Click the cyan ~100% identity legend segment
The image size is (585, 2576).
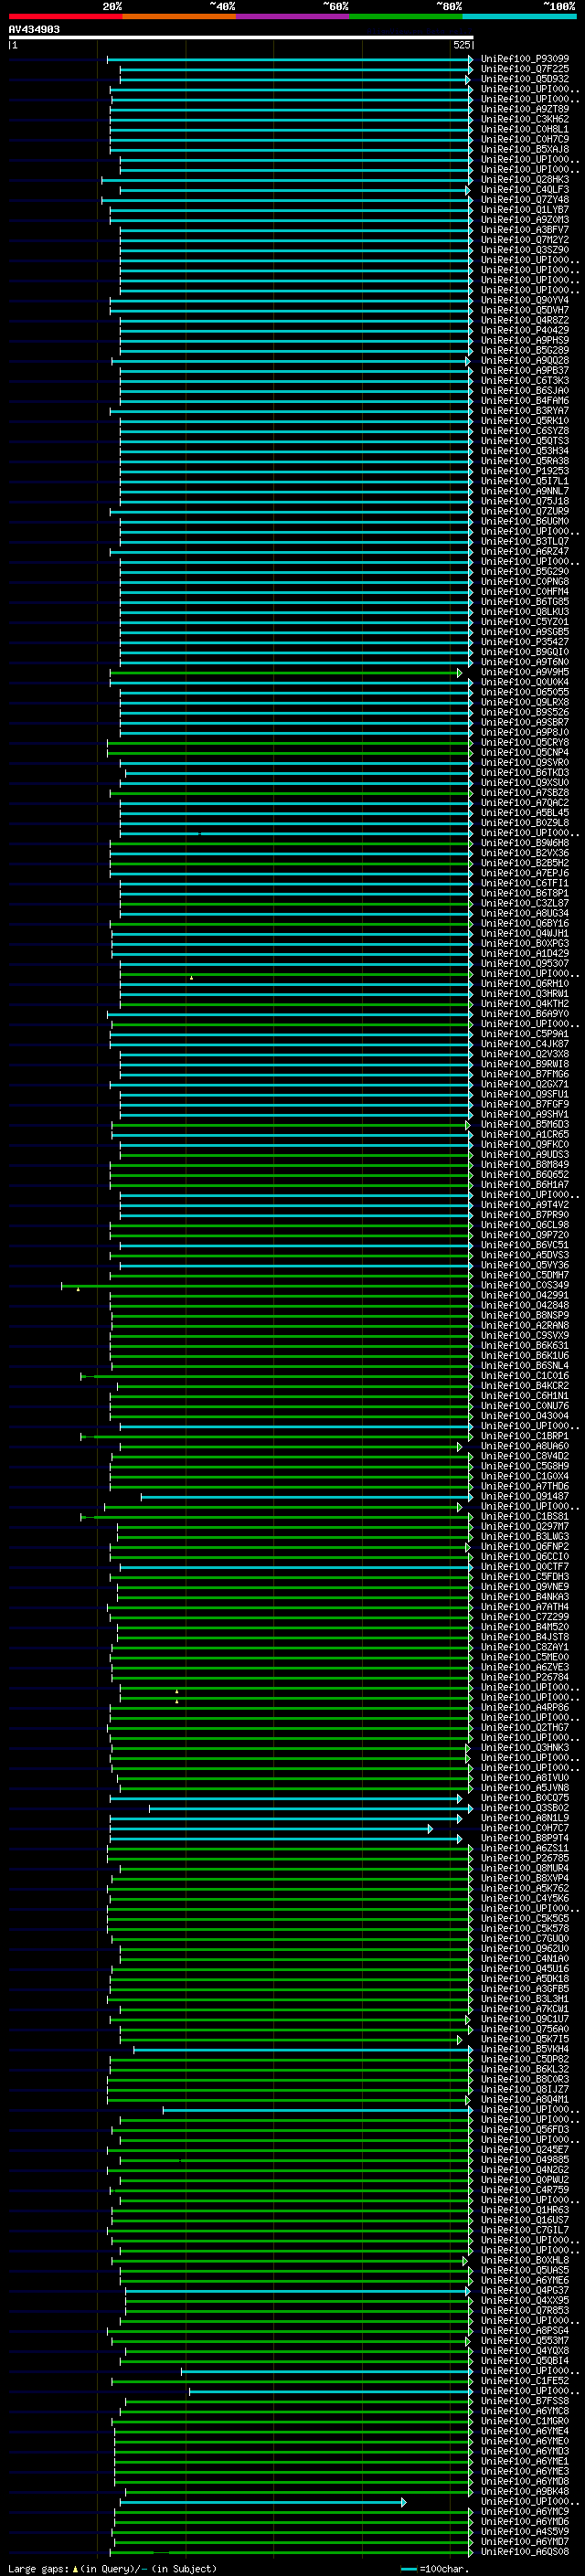point(519,16)
